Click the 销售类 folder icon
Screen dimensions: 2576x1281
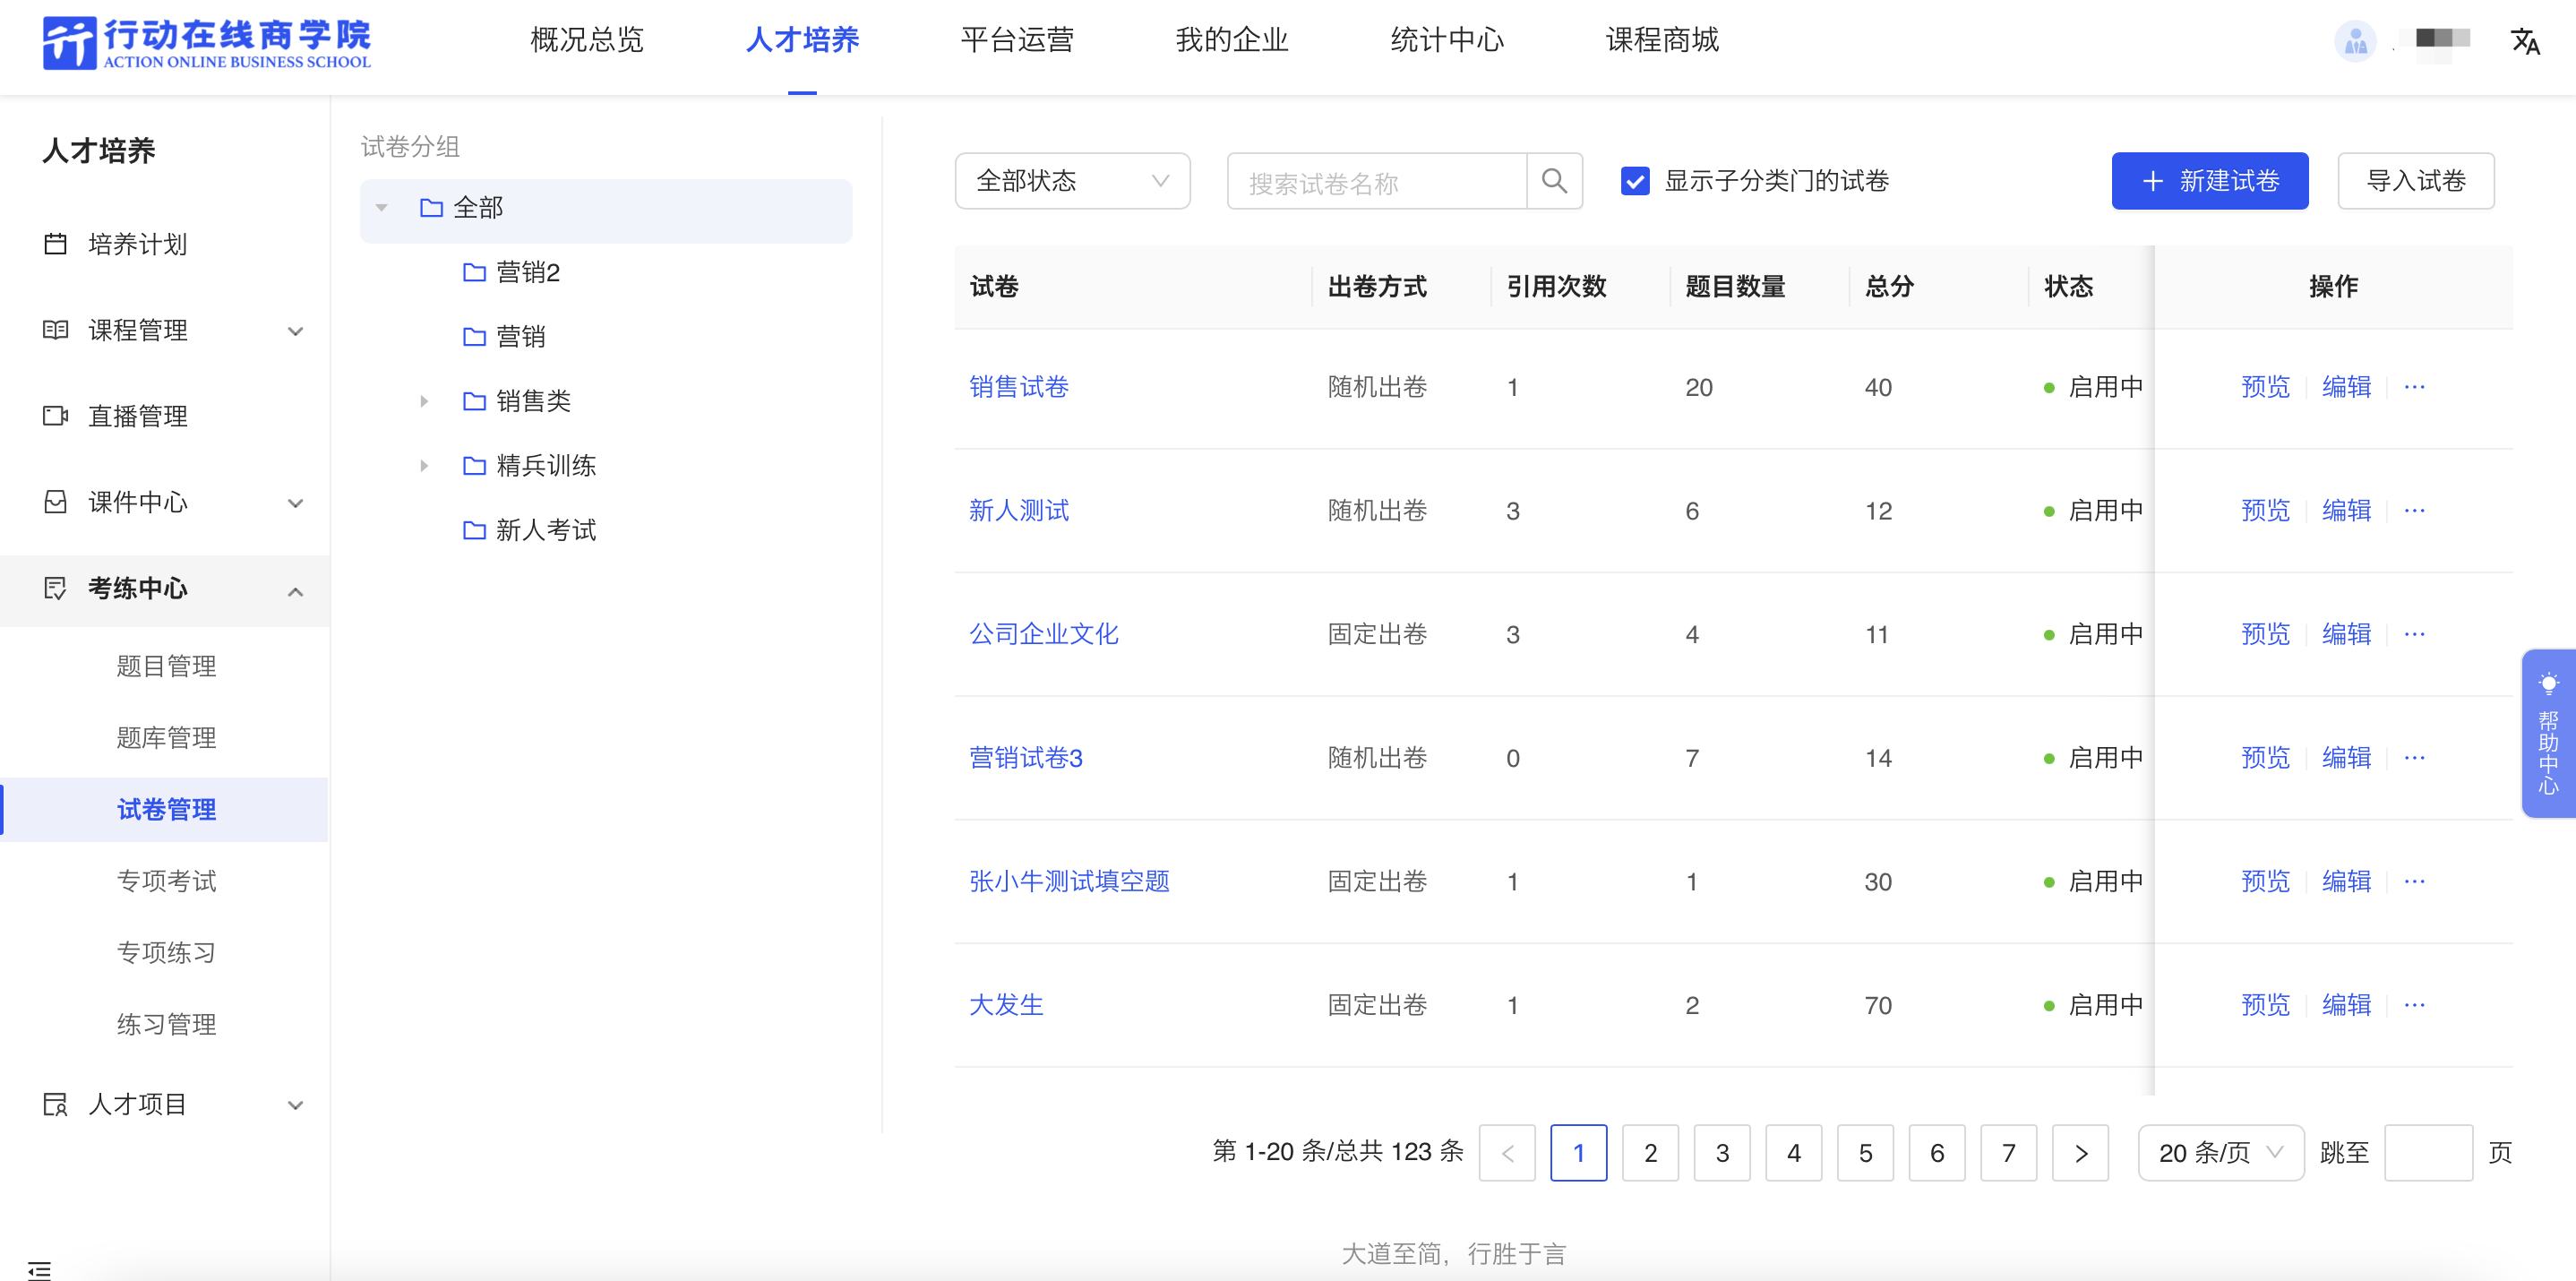[475, 401]
